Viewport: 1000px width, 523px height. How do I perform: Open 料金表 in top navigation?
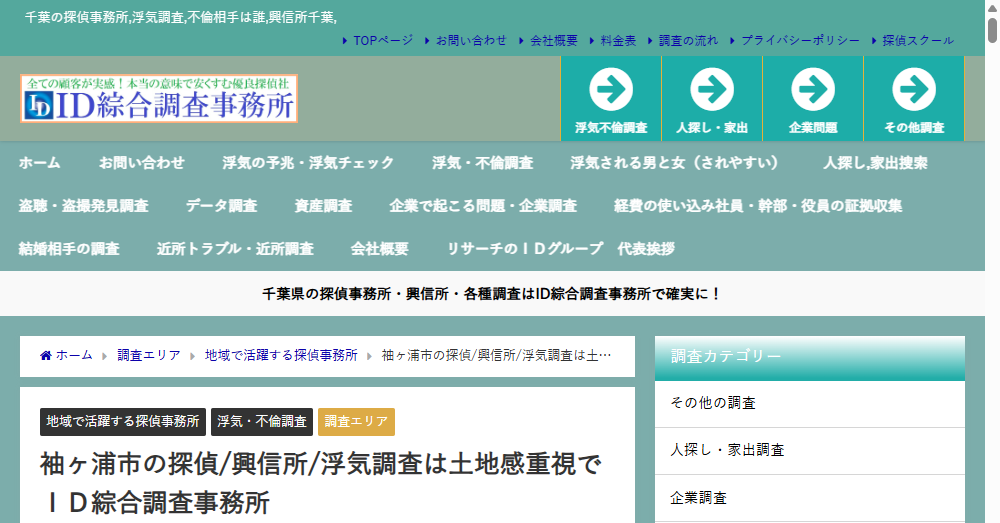point(618,41)
